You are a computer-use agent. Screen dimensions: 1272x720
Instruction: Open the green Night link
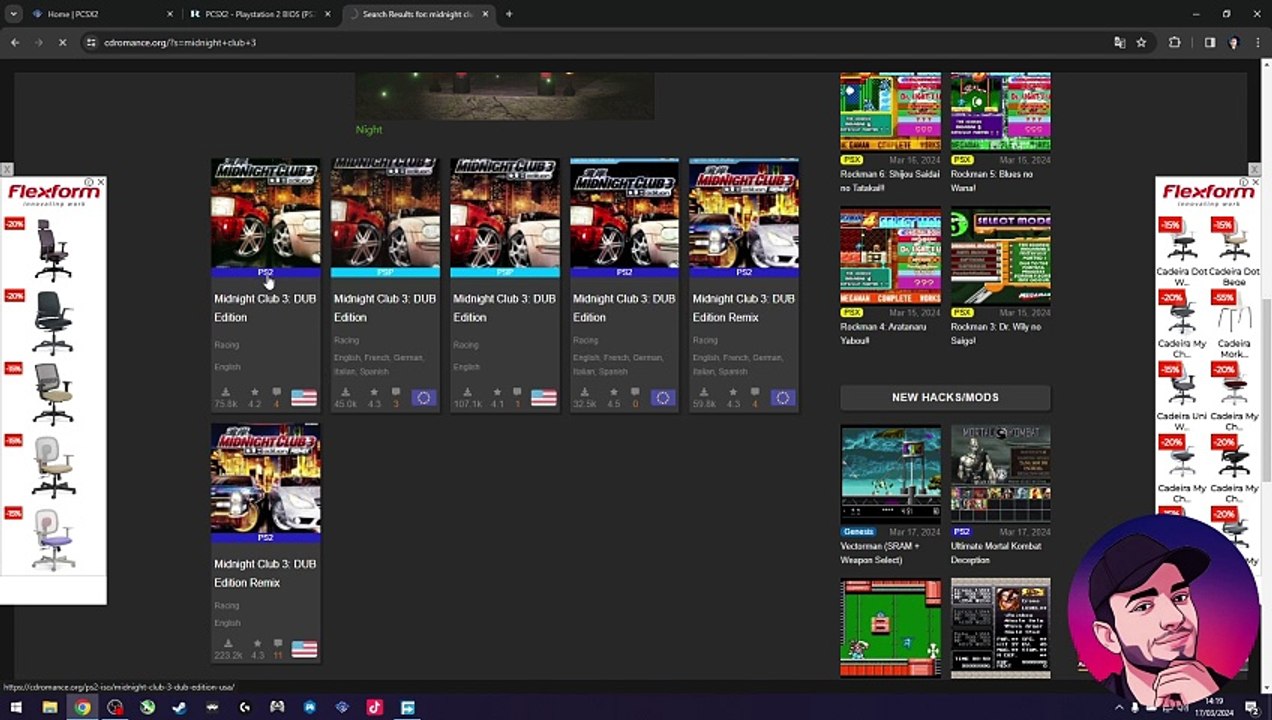pos(369,129)
